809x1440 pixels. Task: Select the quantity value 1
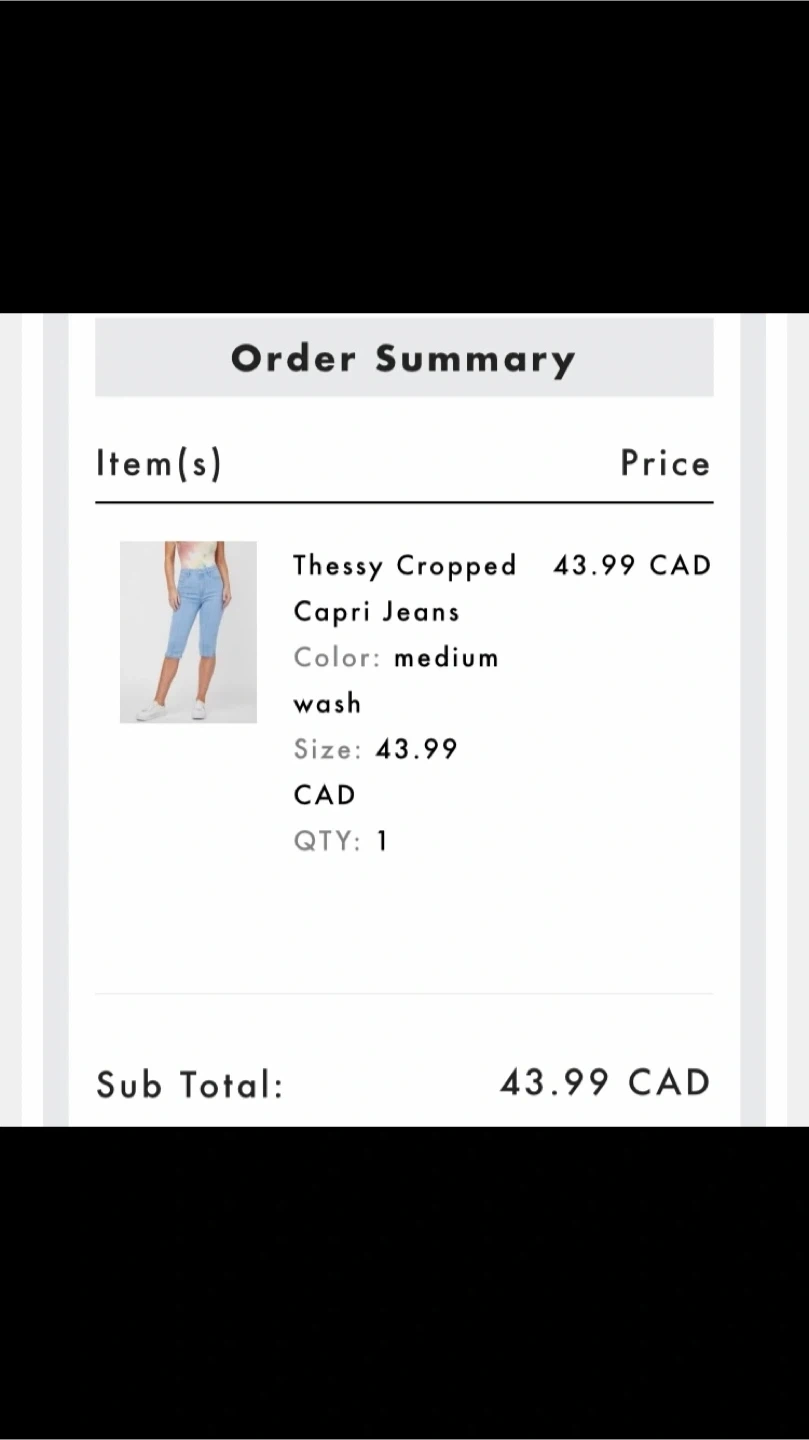coord(382,841)
